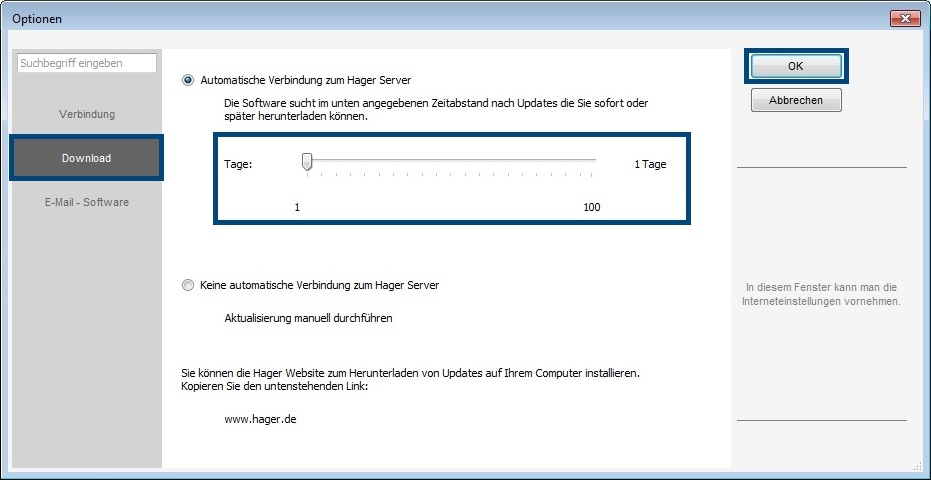Viewport: 931px width, 480px height.
Task: Click the "Tage:" label beside slider
Action: coord(238,164)
